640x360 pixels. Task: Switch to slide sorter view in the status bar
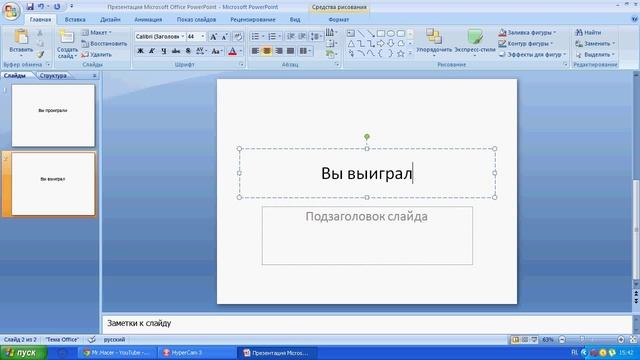coord(524,340)
